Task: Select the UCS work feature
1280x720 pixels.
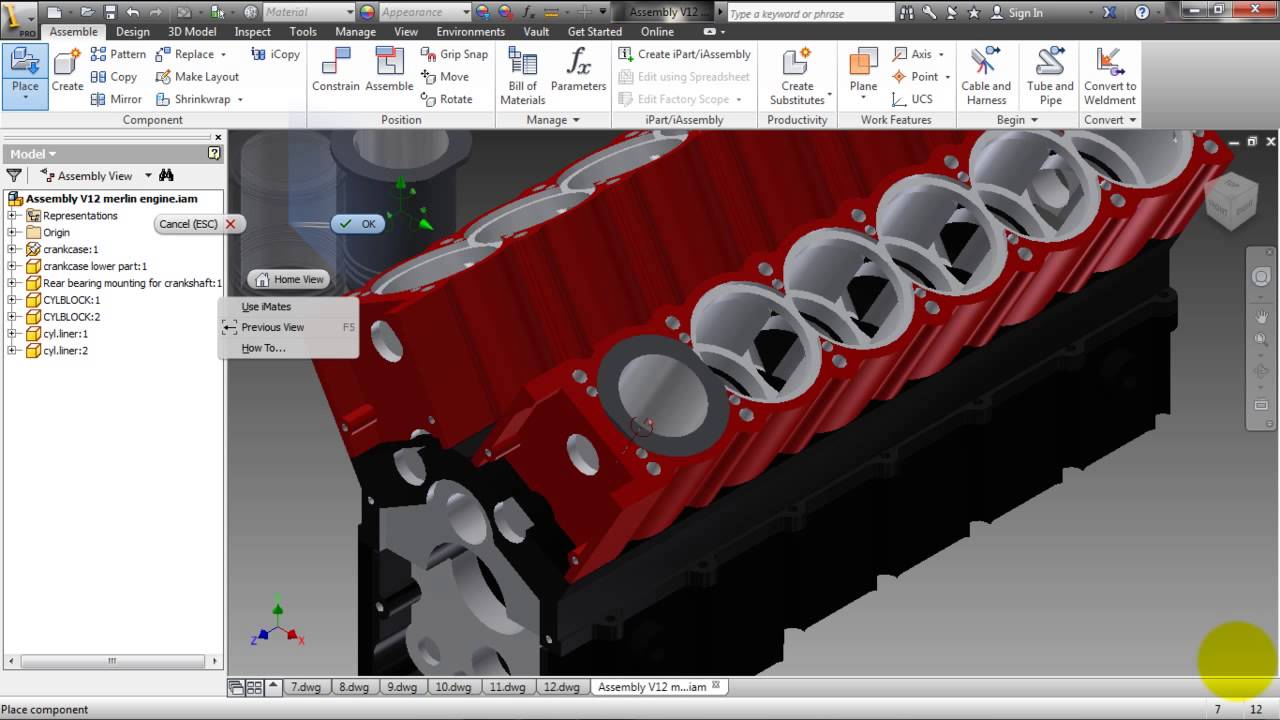Action: [911, 99]
